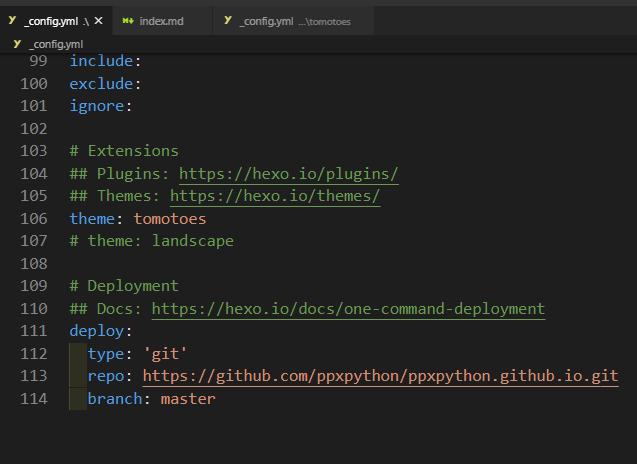Viewport: 637px width, 464px height.
Task: Click the 'deploy:' key
Action: point(101,331)
